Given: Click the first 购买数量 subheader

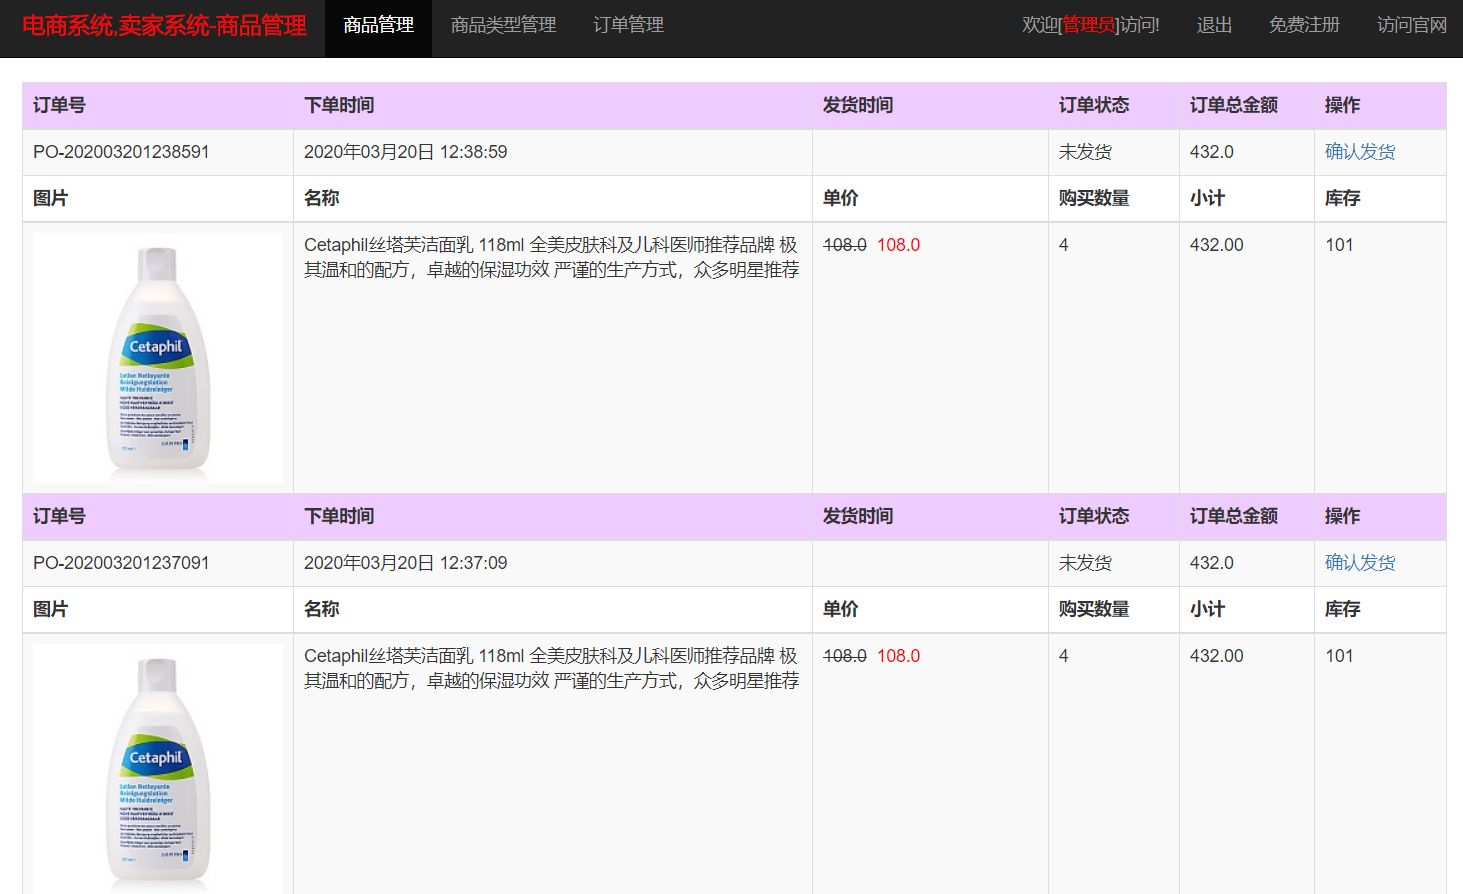Looking at the screenshot, I should click(1094, 198).
